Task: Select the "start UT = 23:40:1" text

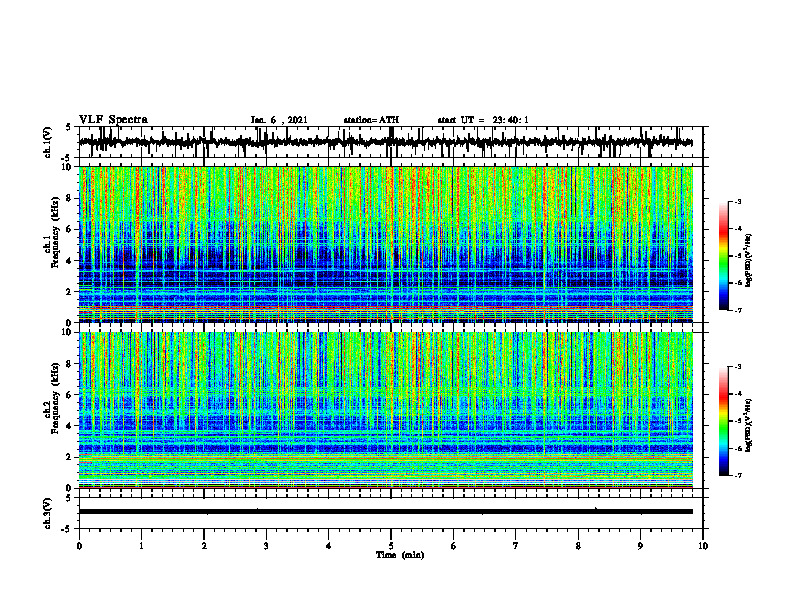Action: [x=483, y=120]
